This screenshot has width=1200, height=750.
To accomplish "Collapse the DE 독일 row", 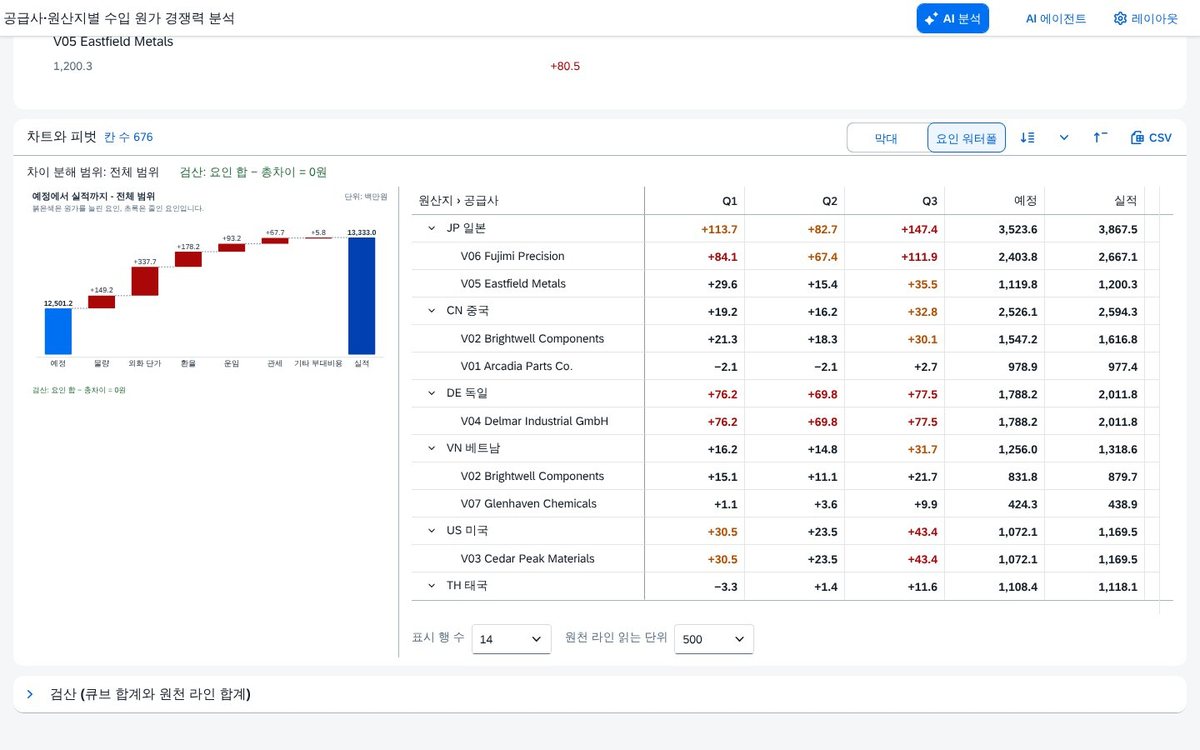I will pyautogui.click(x=432, y=393).
